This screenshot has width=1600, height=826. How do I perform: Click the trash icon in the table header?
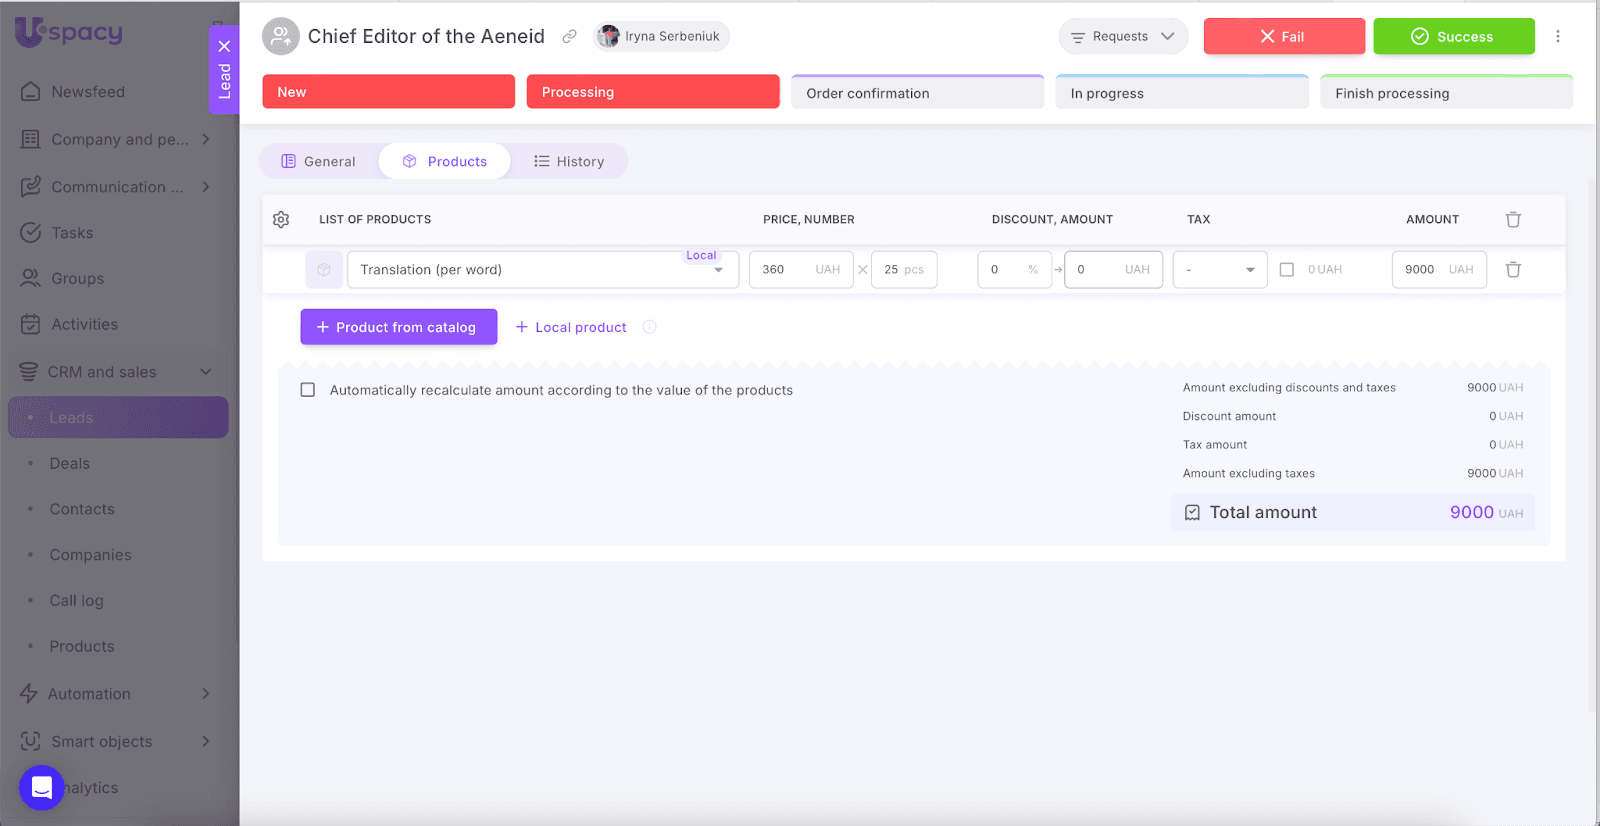1513,220
